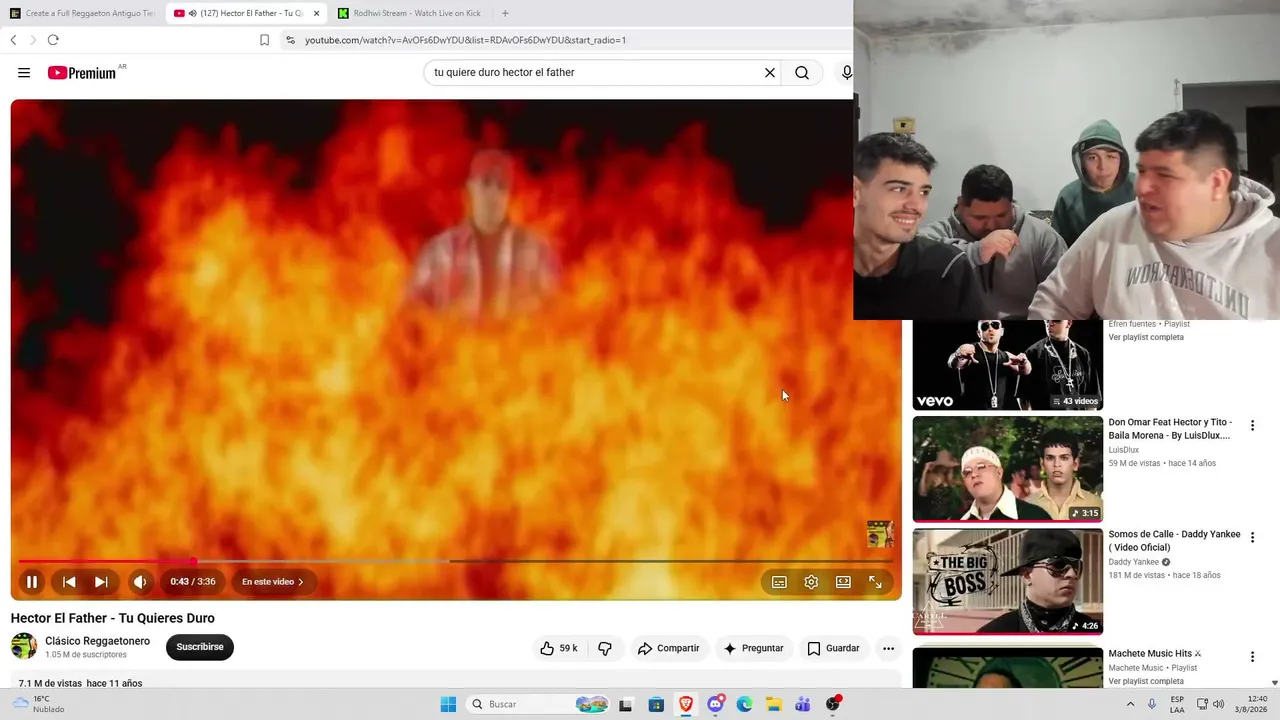Screen dimensions: 1280x720
Task: Open the Preguntar AI button
Action: [x=753, y=648]
